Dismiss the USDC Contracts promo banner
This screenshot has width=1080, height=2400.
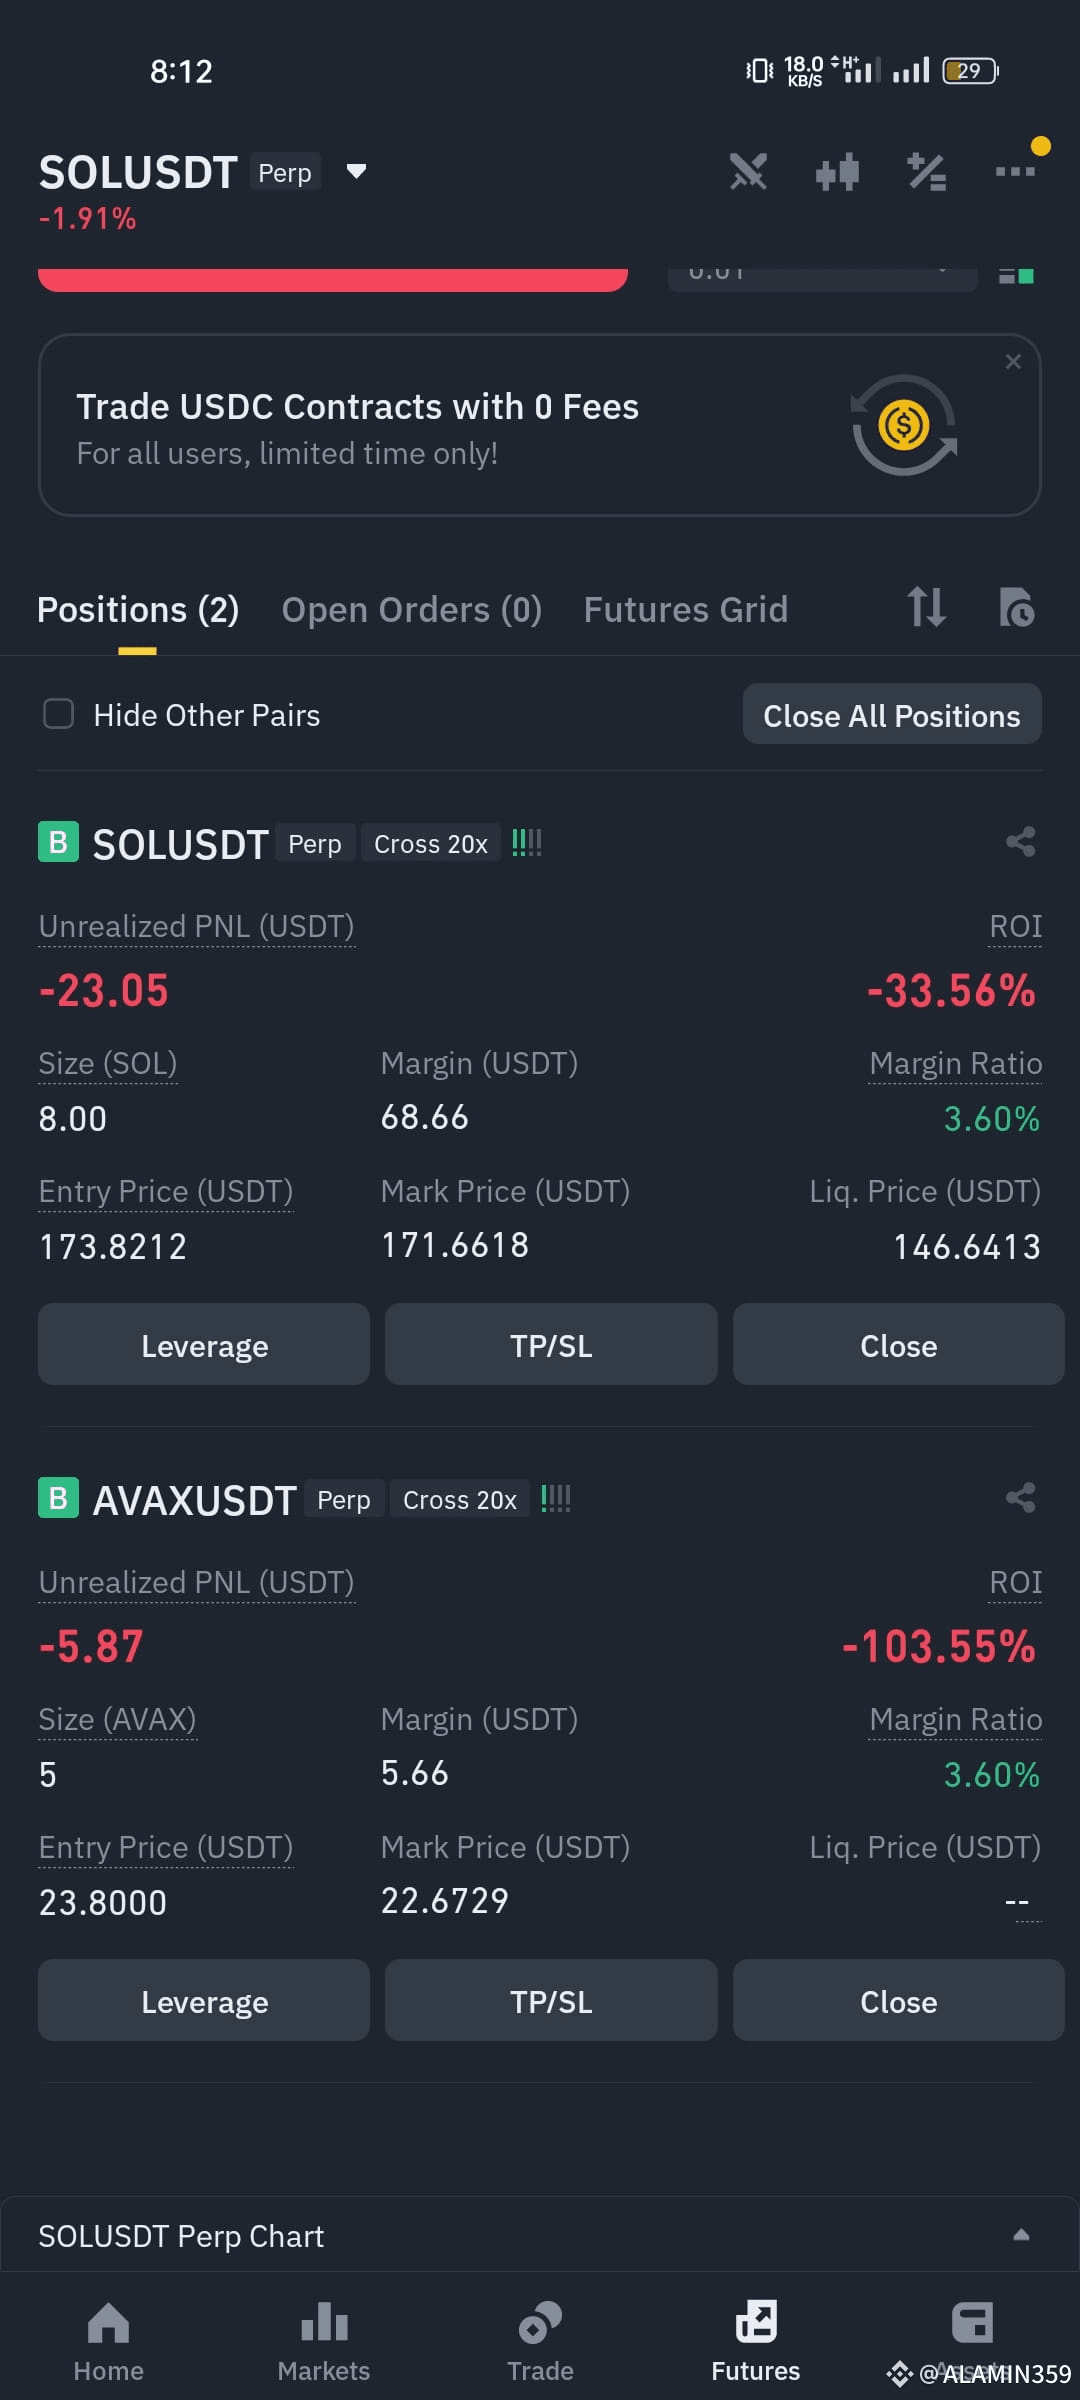point(1013,362)
